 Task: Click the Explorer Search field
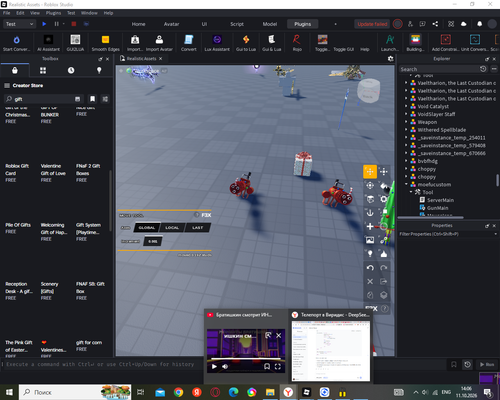pyautogui.click(x=439, y=69)
